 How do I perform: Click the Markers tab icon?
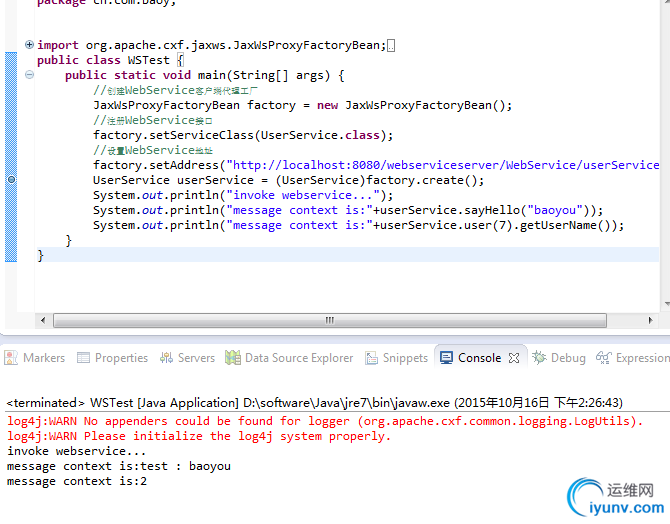coord(11,358)
